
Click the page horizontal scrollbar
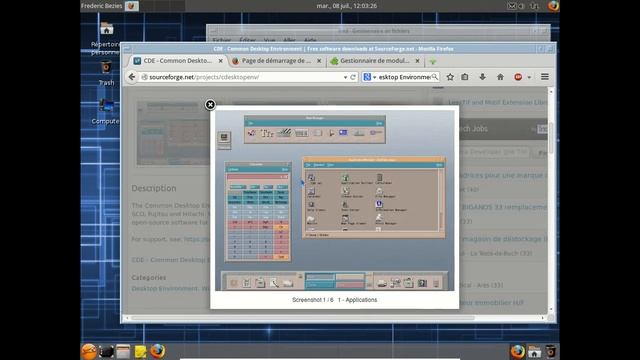pos(335,318)
